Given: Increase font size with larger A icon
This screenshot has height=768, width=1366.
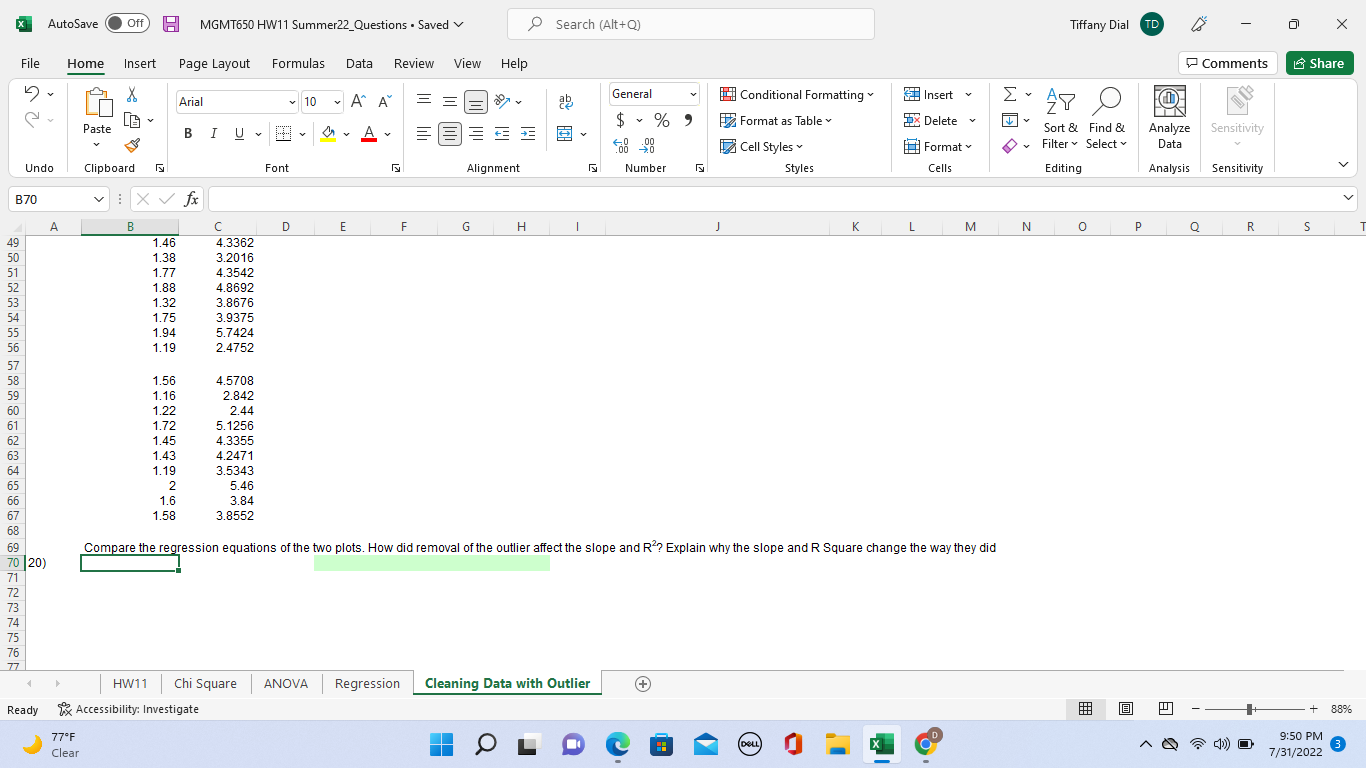Looking at the screenshot, I should click(x=358, y=102).
